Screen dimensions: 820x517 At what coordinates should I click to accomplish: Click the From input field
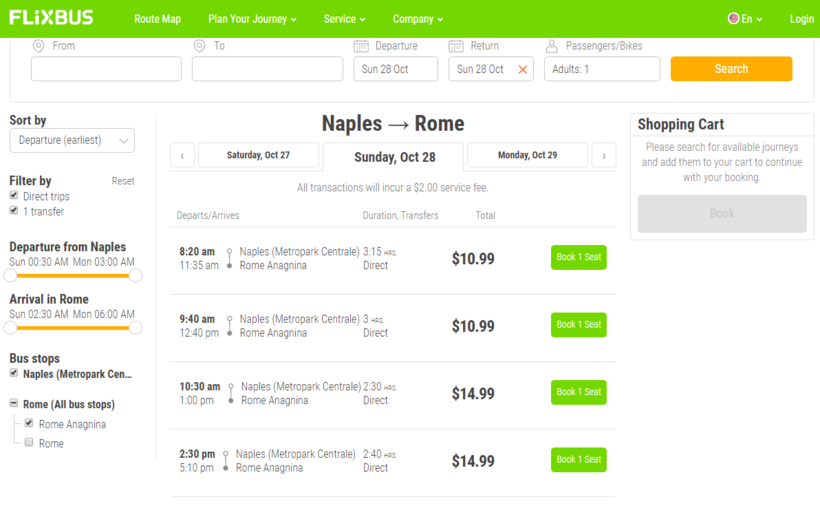point(106,69)
